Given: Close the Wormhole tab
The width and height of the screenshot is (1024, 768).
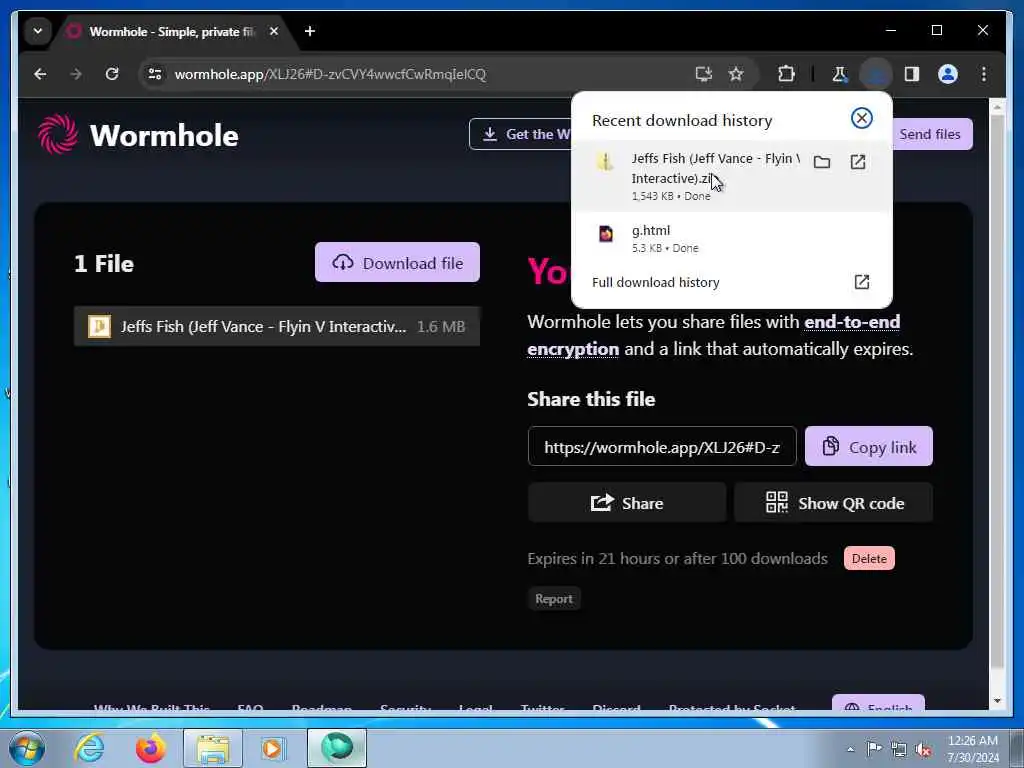Looking at the screenshot, I should (x=274, y=31).
